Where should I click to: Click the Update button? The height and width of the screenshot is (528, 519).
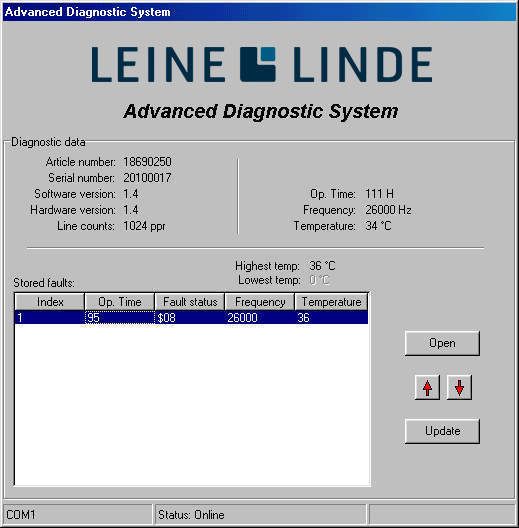pyautogui.click(x=442, y=431)
